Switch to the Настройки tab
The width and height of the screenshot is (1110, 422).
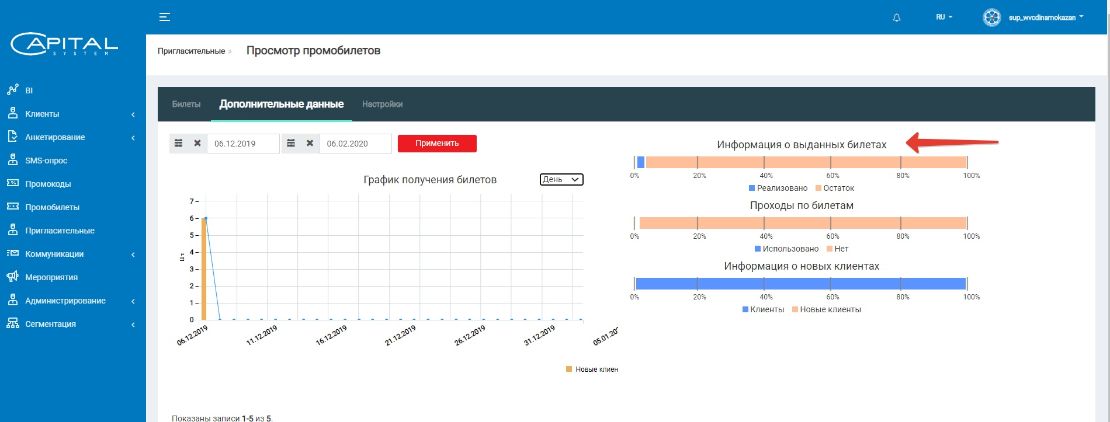coord(382,104)
